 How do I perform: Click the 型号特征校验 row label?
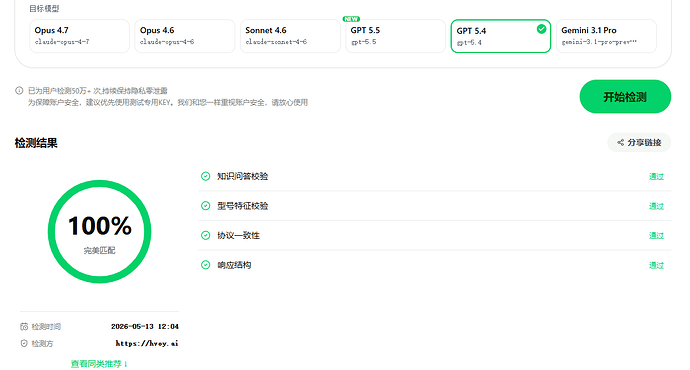coord(242,206)
